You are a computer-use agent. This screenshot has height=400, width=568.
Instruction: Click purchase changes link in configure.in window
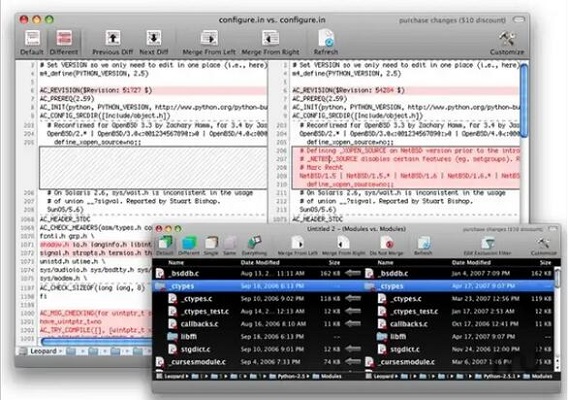point(452,20)
